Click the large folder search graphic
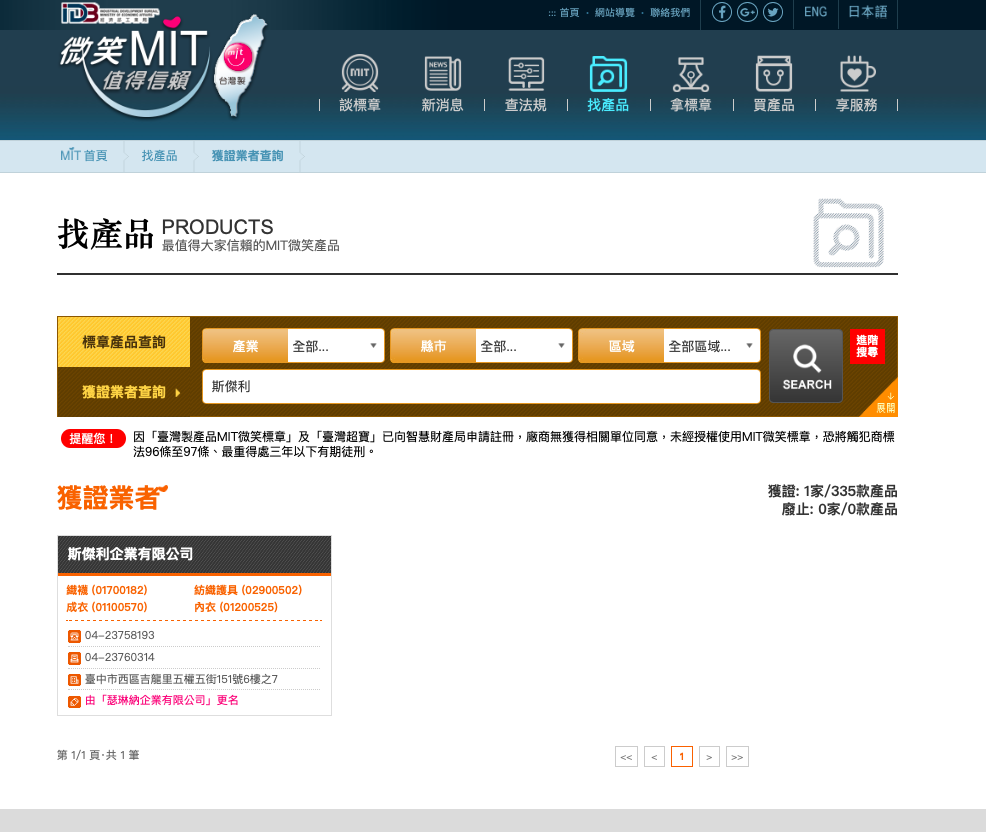 (x=848, y=233)
